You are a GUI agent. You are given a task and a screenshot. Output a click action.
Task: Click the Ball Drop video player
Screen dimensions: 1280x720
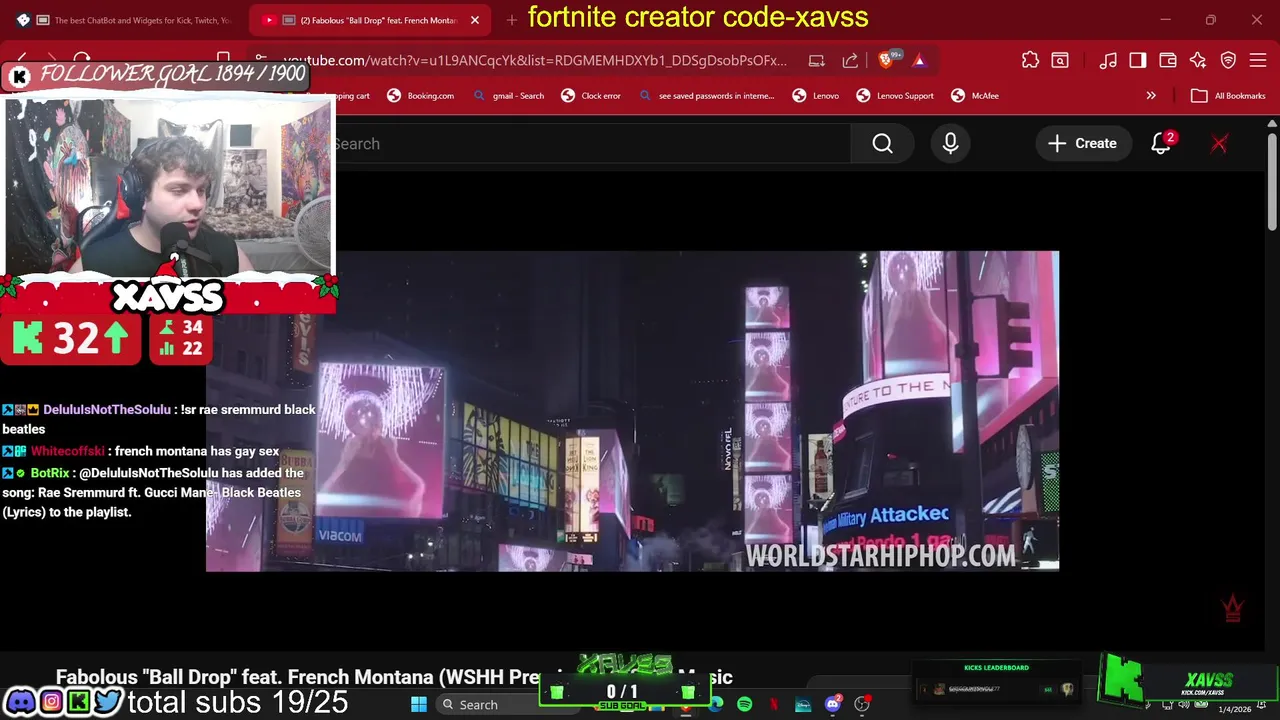click(632, 411)
